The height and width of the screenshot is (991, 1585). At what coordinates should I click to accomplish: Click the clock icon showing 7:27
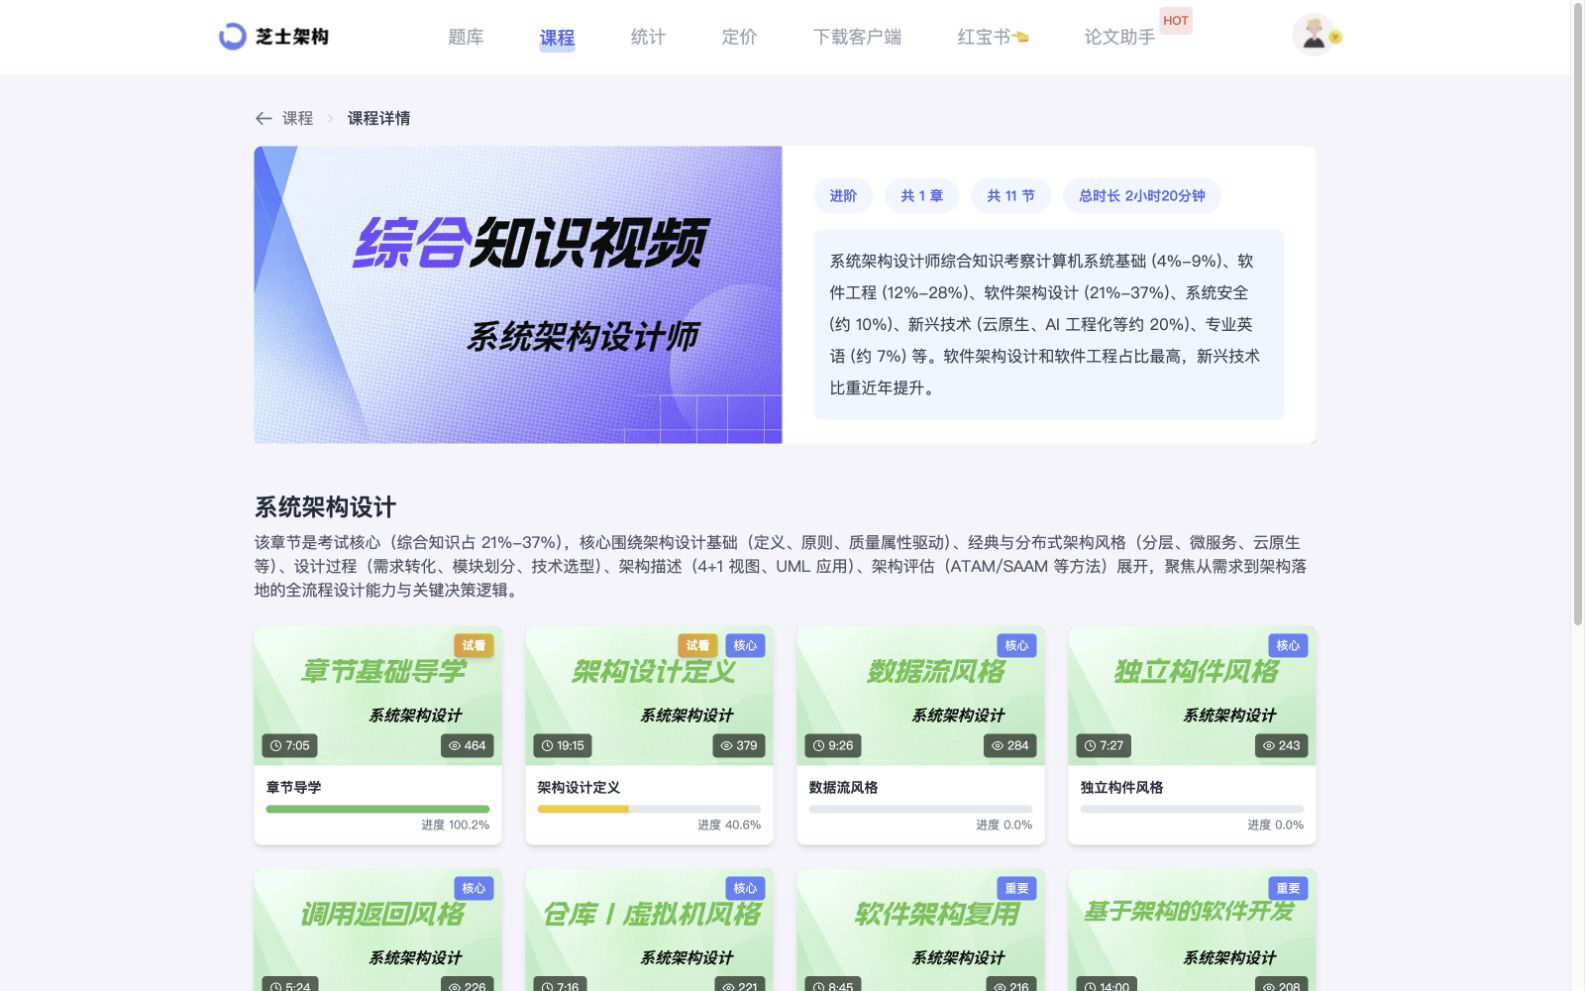pos(1090,746)
